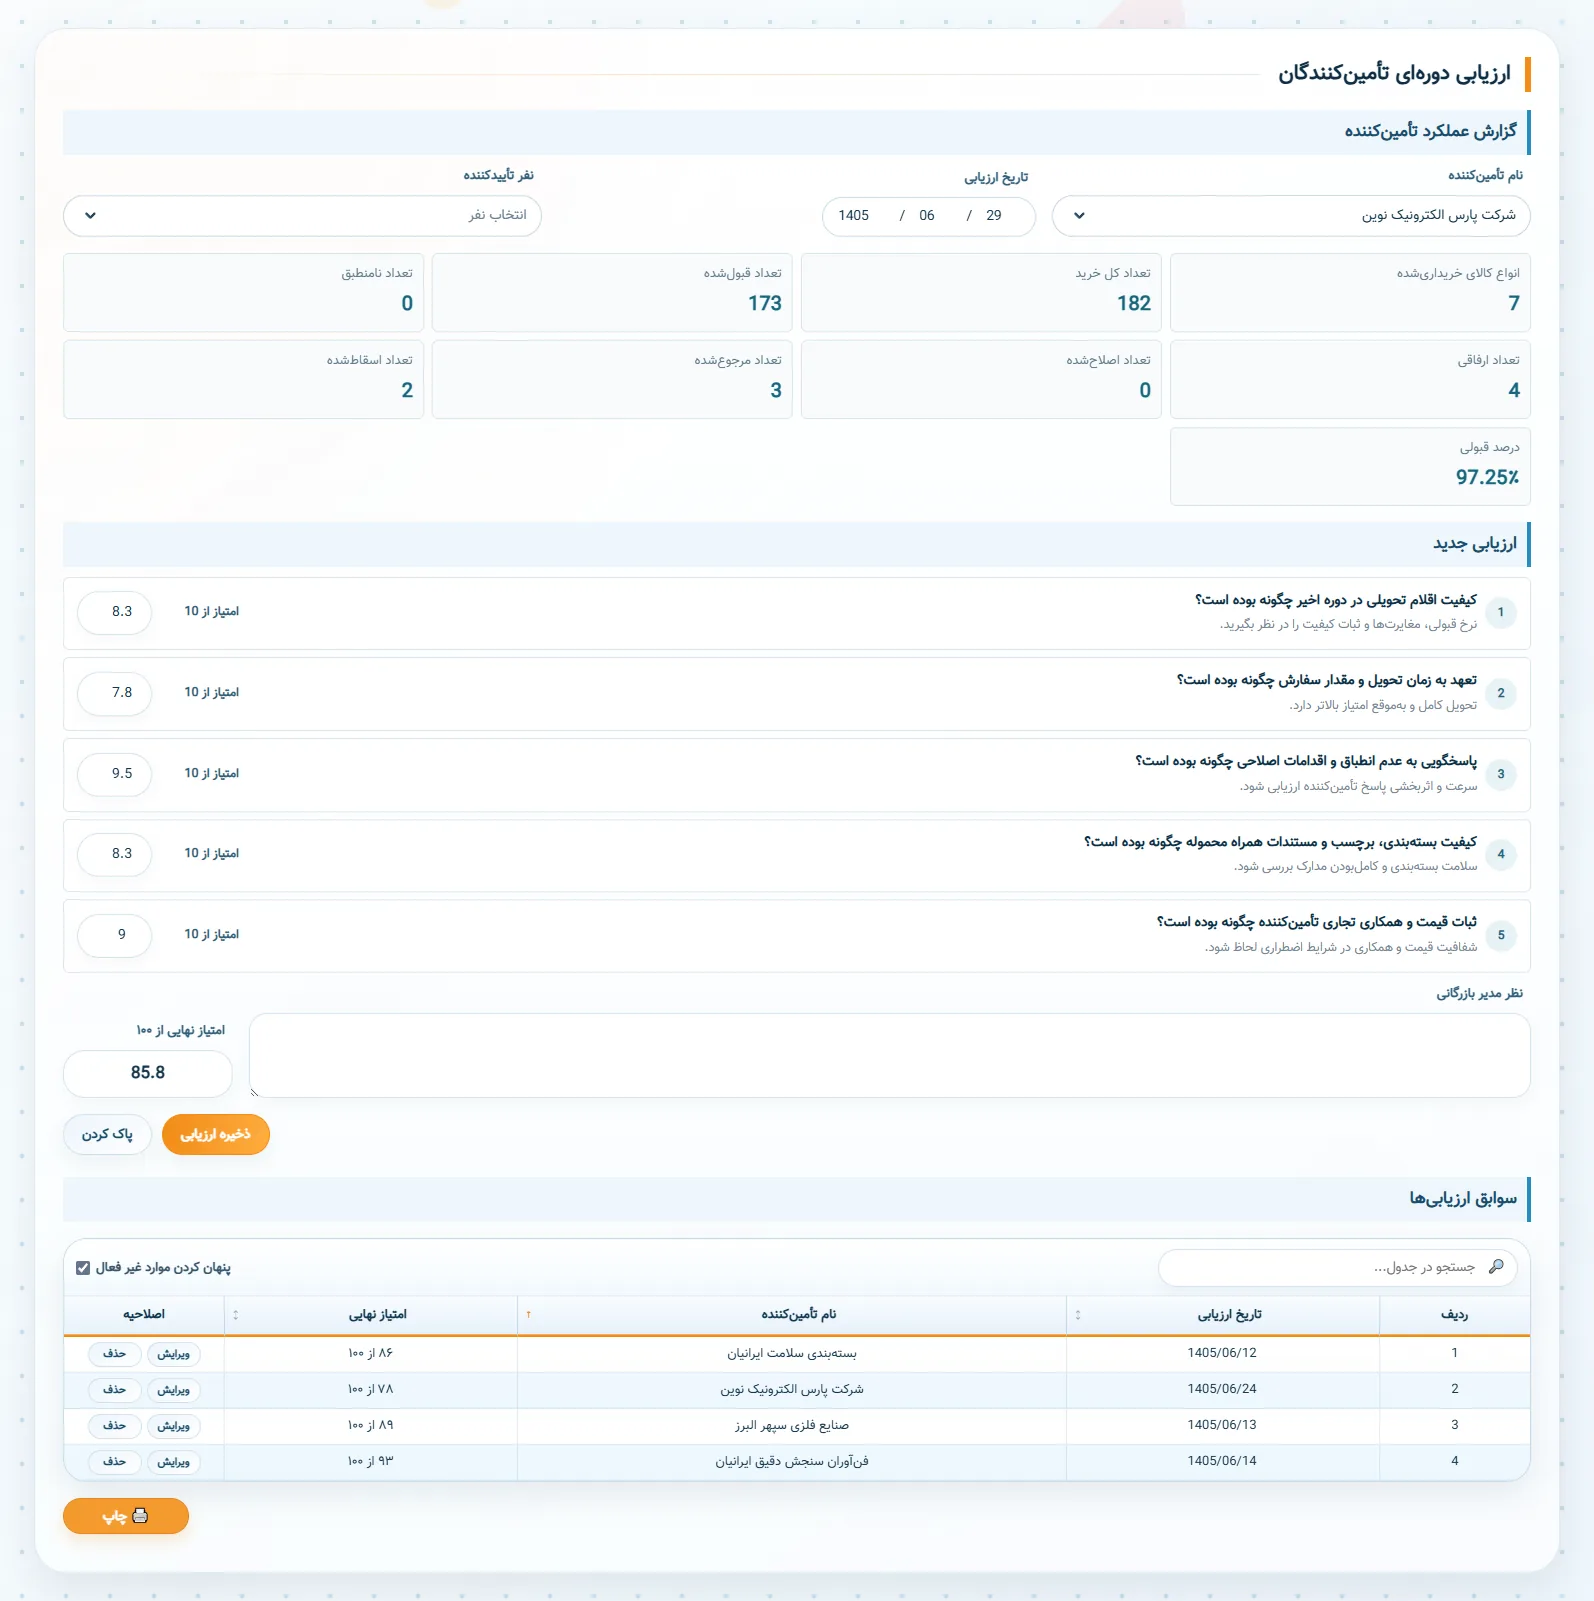Click inside the نظر مدیر بازرگانی comment box
This screenshot has width=1594, height=1601.
(x=890, y=1056)
